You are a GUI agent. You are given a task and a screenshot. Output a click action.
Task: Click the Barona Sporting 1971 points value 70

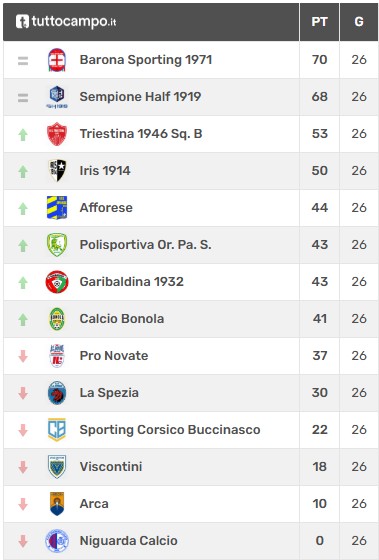(319, 60)
